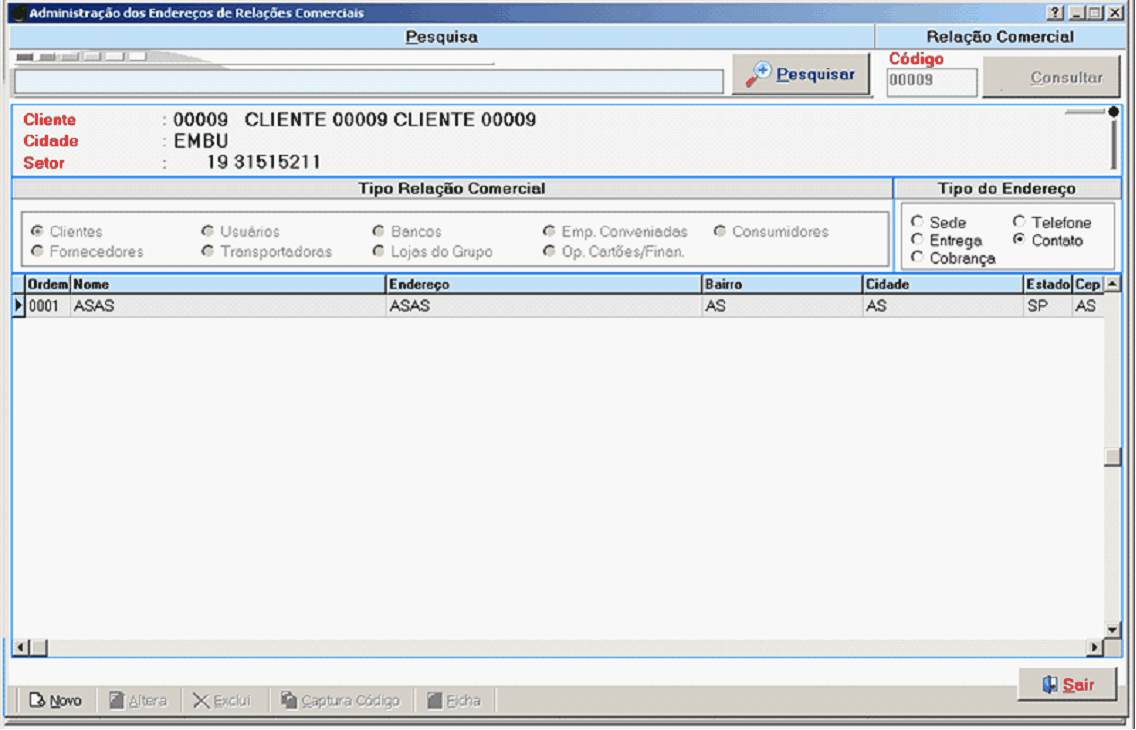1136x730 pixels.
Task: Click the Ficha toolbar button
Action: [x=453, y=701]
